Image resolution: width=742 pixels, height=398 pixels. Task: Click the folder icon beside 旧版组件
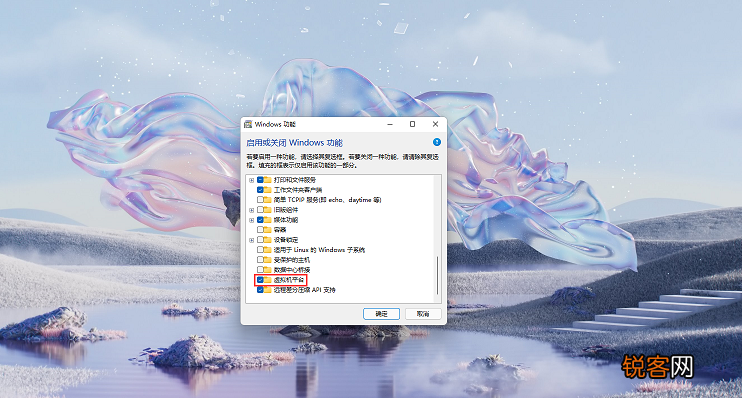pyautogui.click(x=268, y=210)
